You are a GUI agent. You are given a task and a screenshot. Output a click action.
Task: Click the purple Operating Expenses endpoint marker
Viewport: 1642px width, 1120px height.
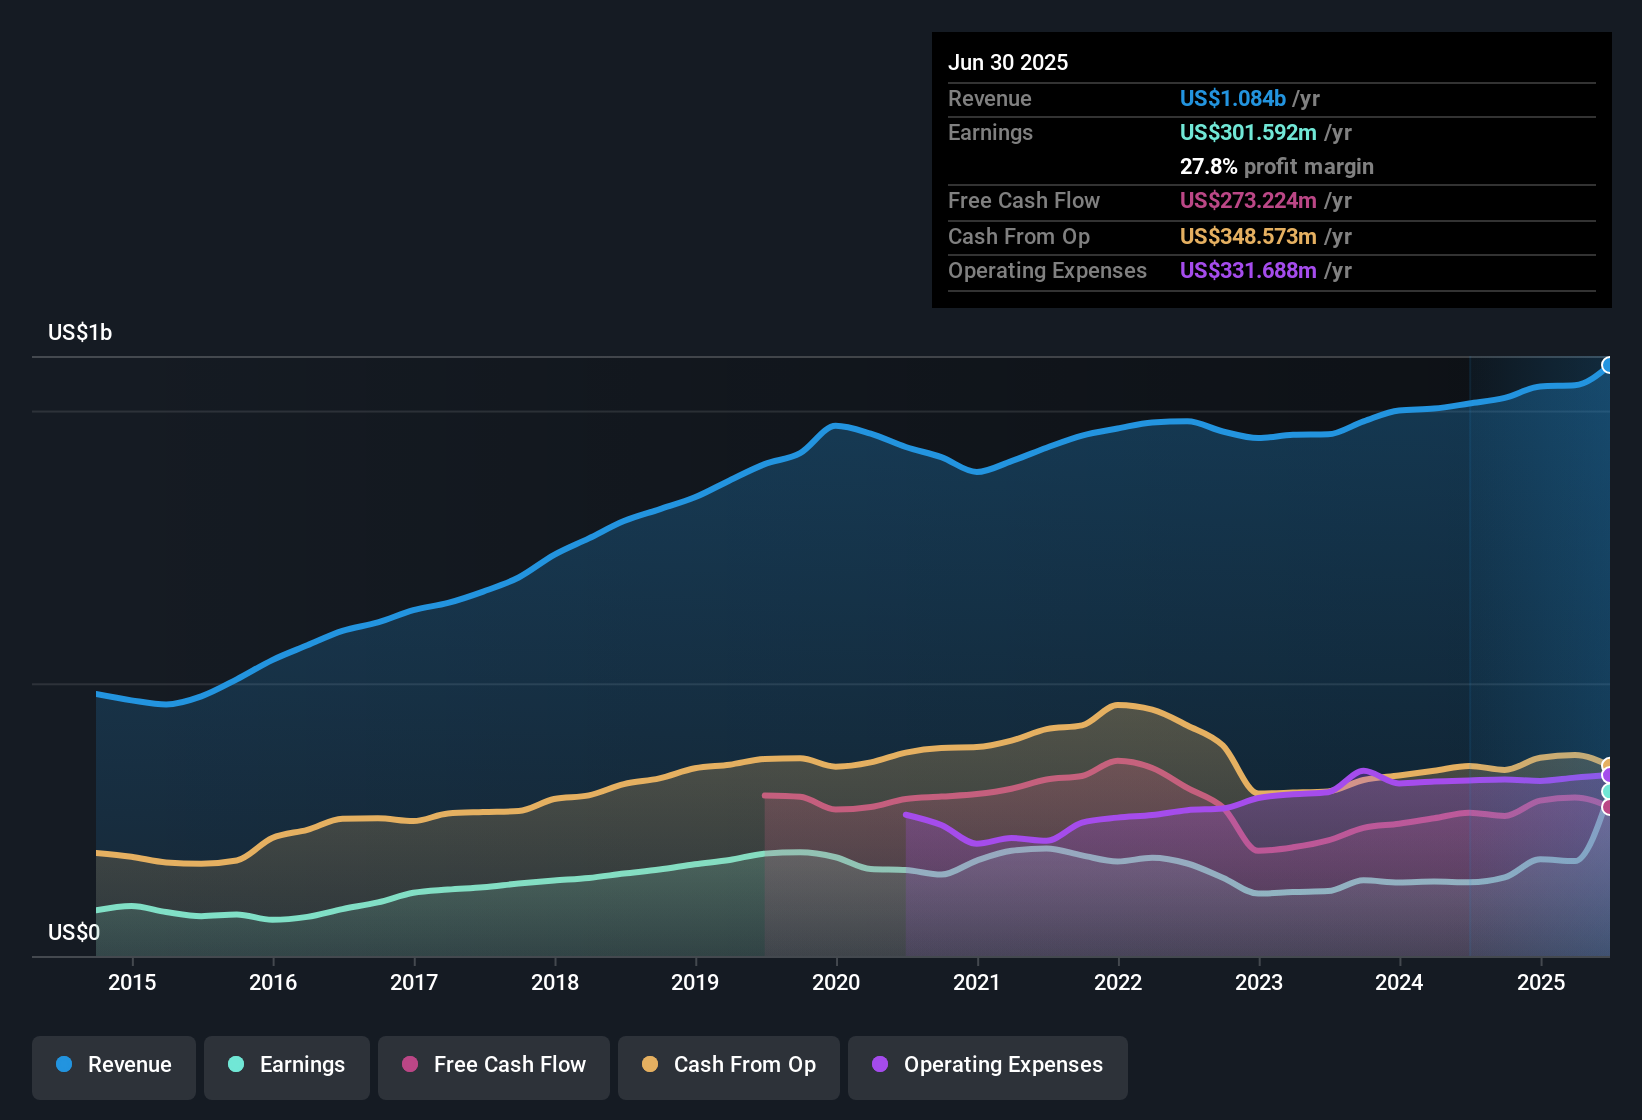(x=1608, y=773)
